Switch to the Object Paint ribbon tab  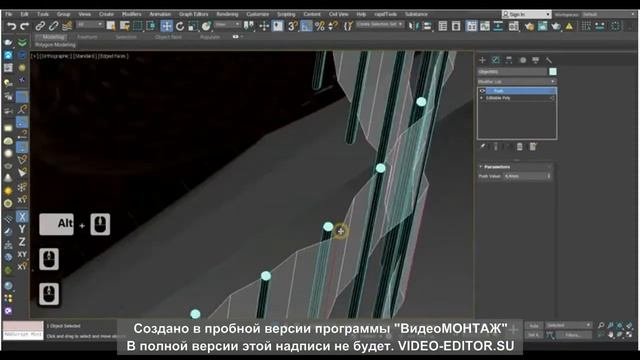click(168, 37)
